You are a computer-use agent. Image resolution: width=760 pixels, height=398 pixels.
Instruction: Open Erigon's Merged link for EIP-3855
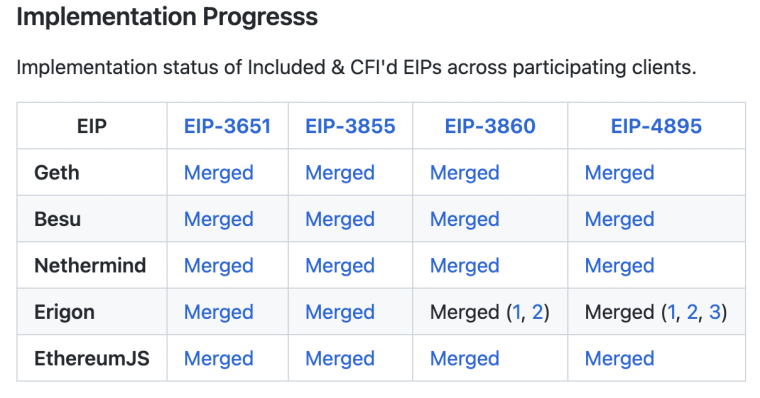tap(340, 313)
